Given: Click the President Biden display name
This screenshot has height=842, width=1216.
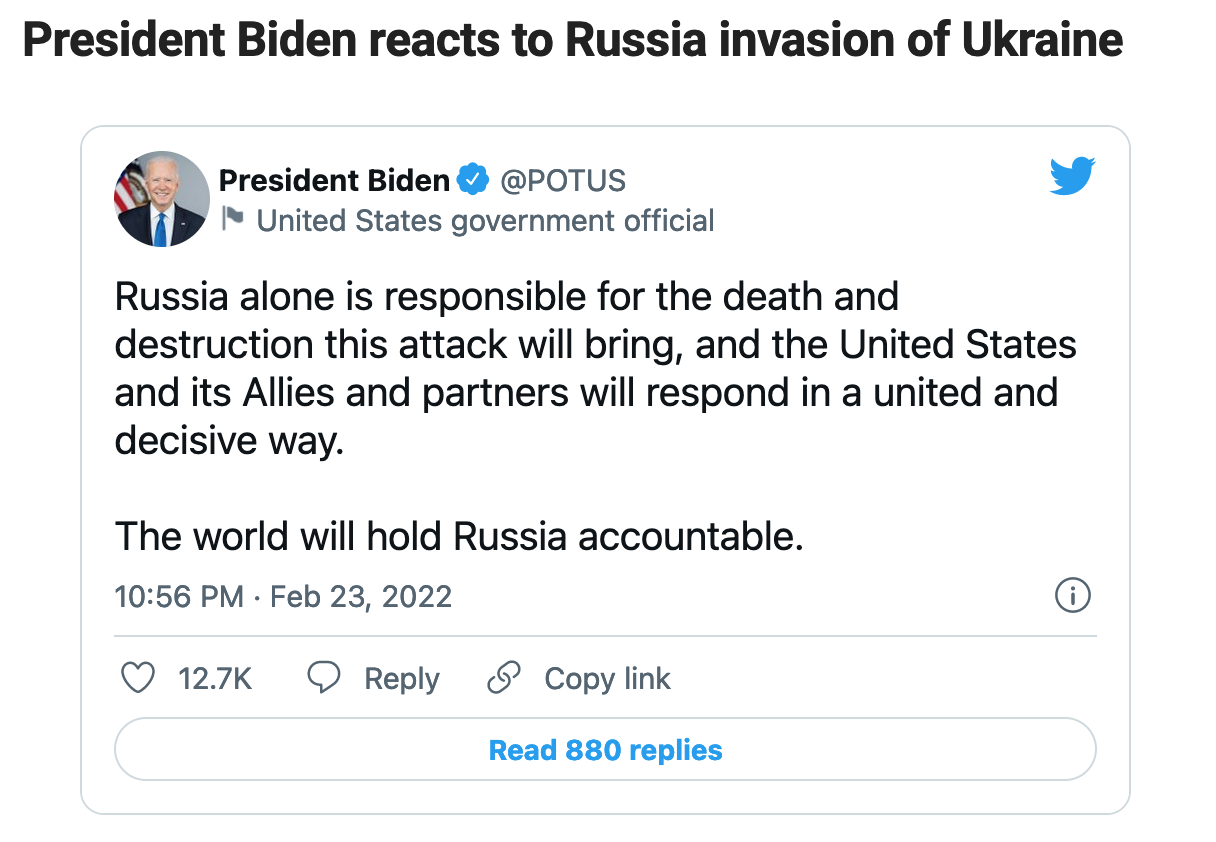Looking at the screenshot, I should point(334,181).
